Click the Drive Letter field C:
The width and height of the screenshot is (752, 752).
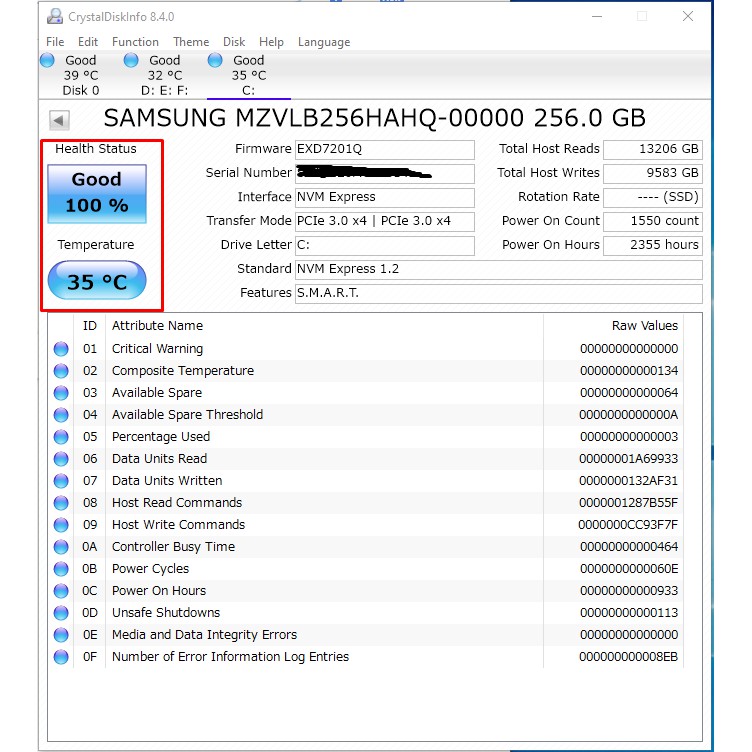385,245
